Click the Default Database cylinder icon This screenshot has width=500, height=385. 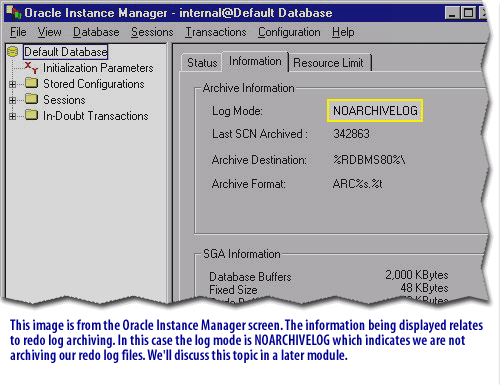click(x=13, y=51)
